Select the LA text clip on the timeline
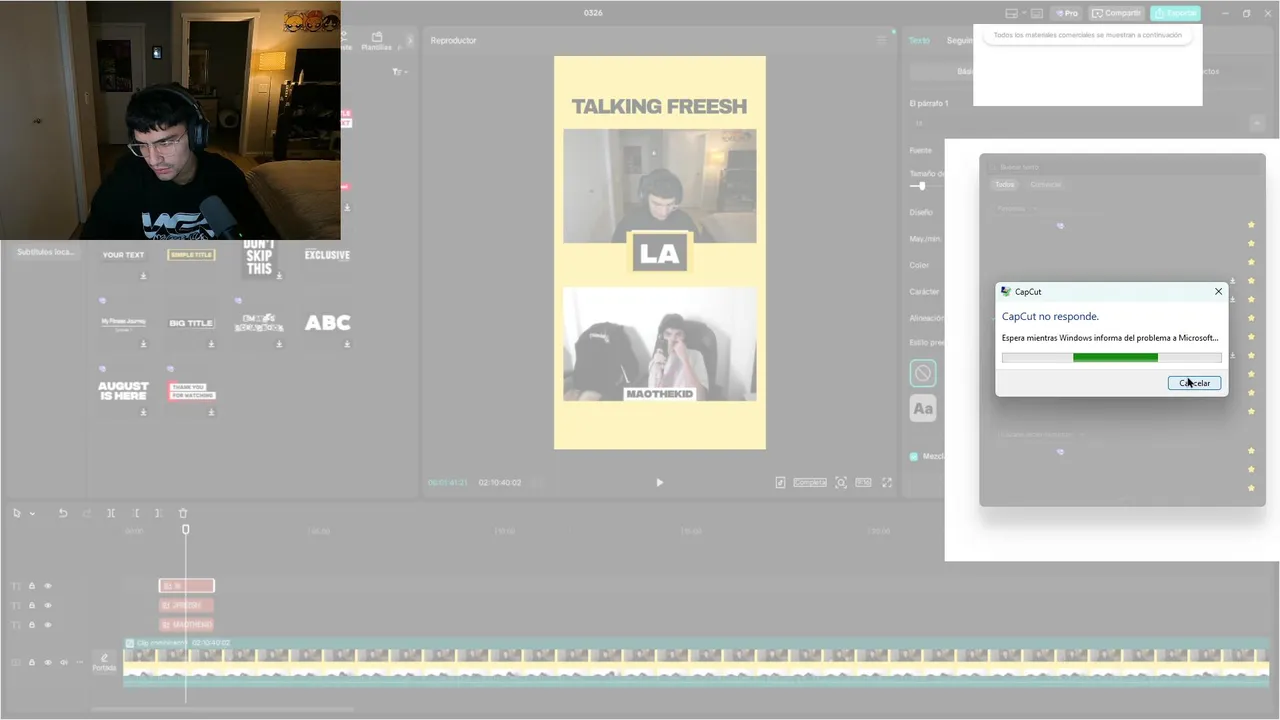1280x720 pixels. [x=186, y=586]
